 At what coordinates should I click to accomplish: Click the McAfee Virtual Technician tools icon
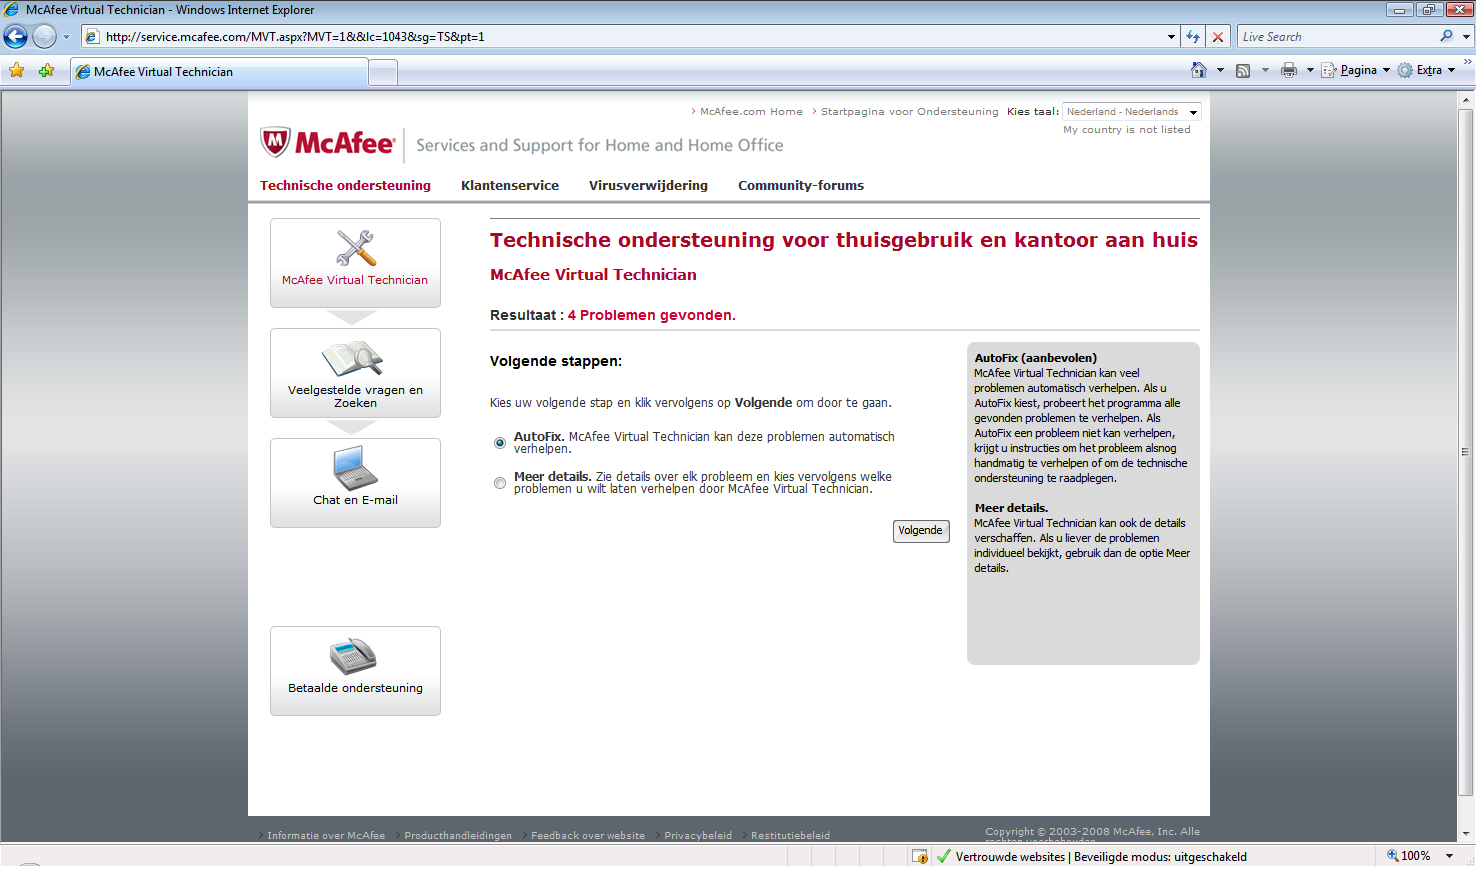[x=355, y=249]
